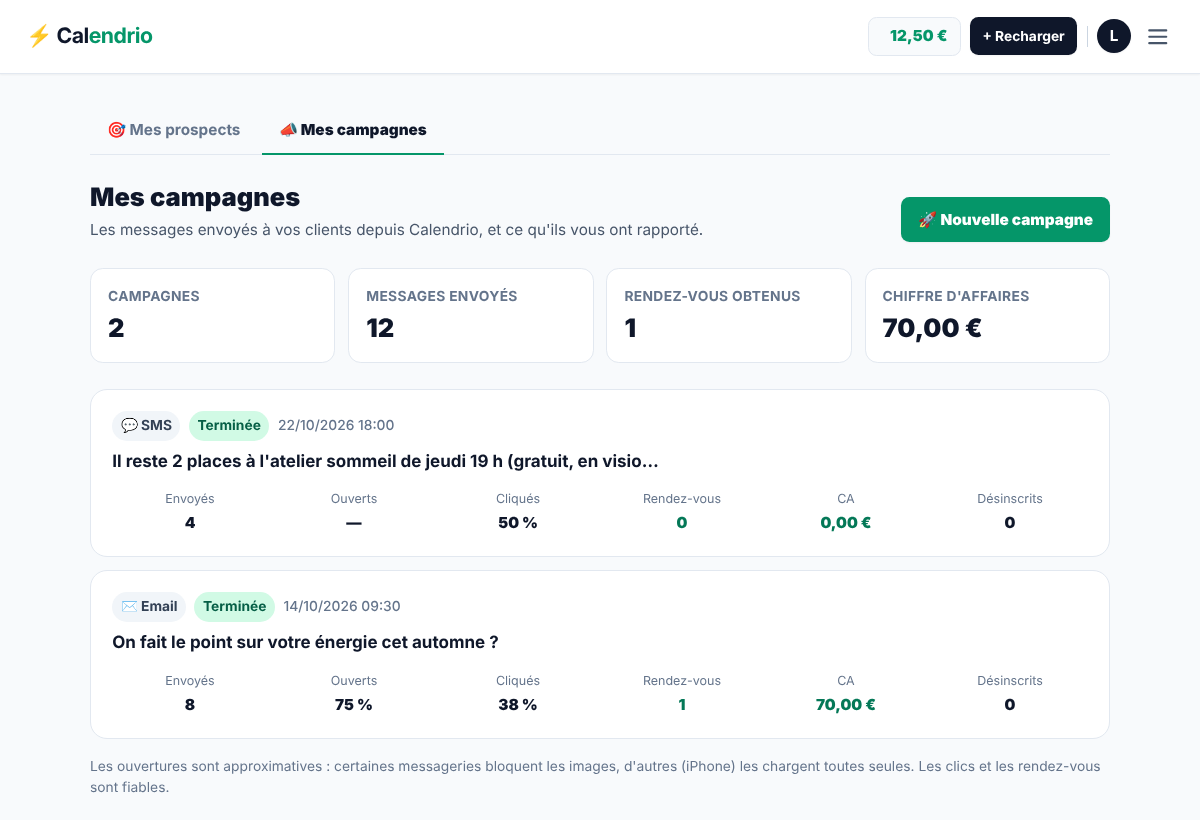This screenshot has height=820, width=1200.
Task: Click the 12,50 € balance
Action: (914, 36)
